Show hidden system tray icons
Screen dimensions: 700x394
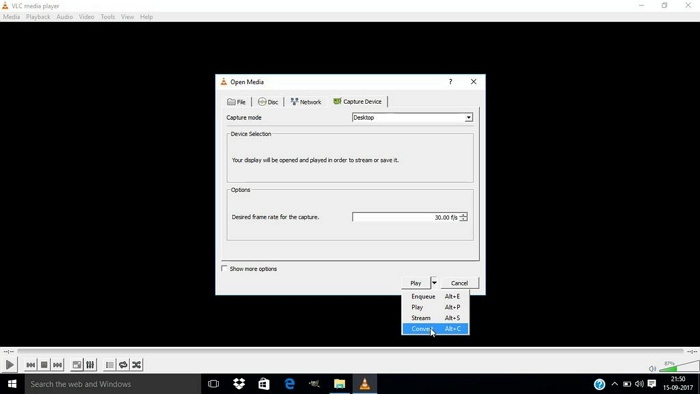click(x=615, y=384)
